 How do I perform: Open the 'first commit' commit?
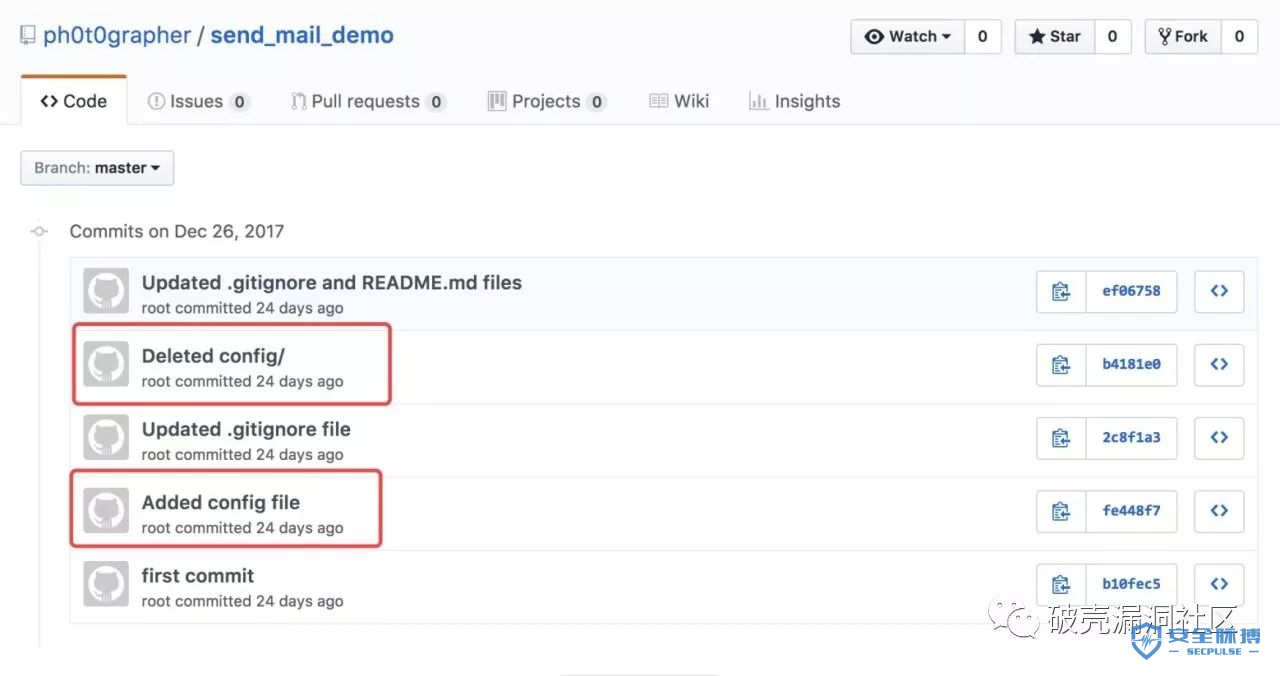(x=198, y=576)
